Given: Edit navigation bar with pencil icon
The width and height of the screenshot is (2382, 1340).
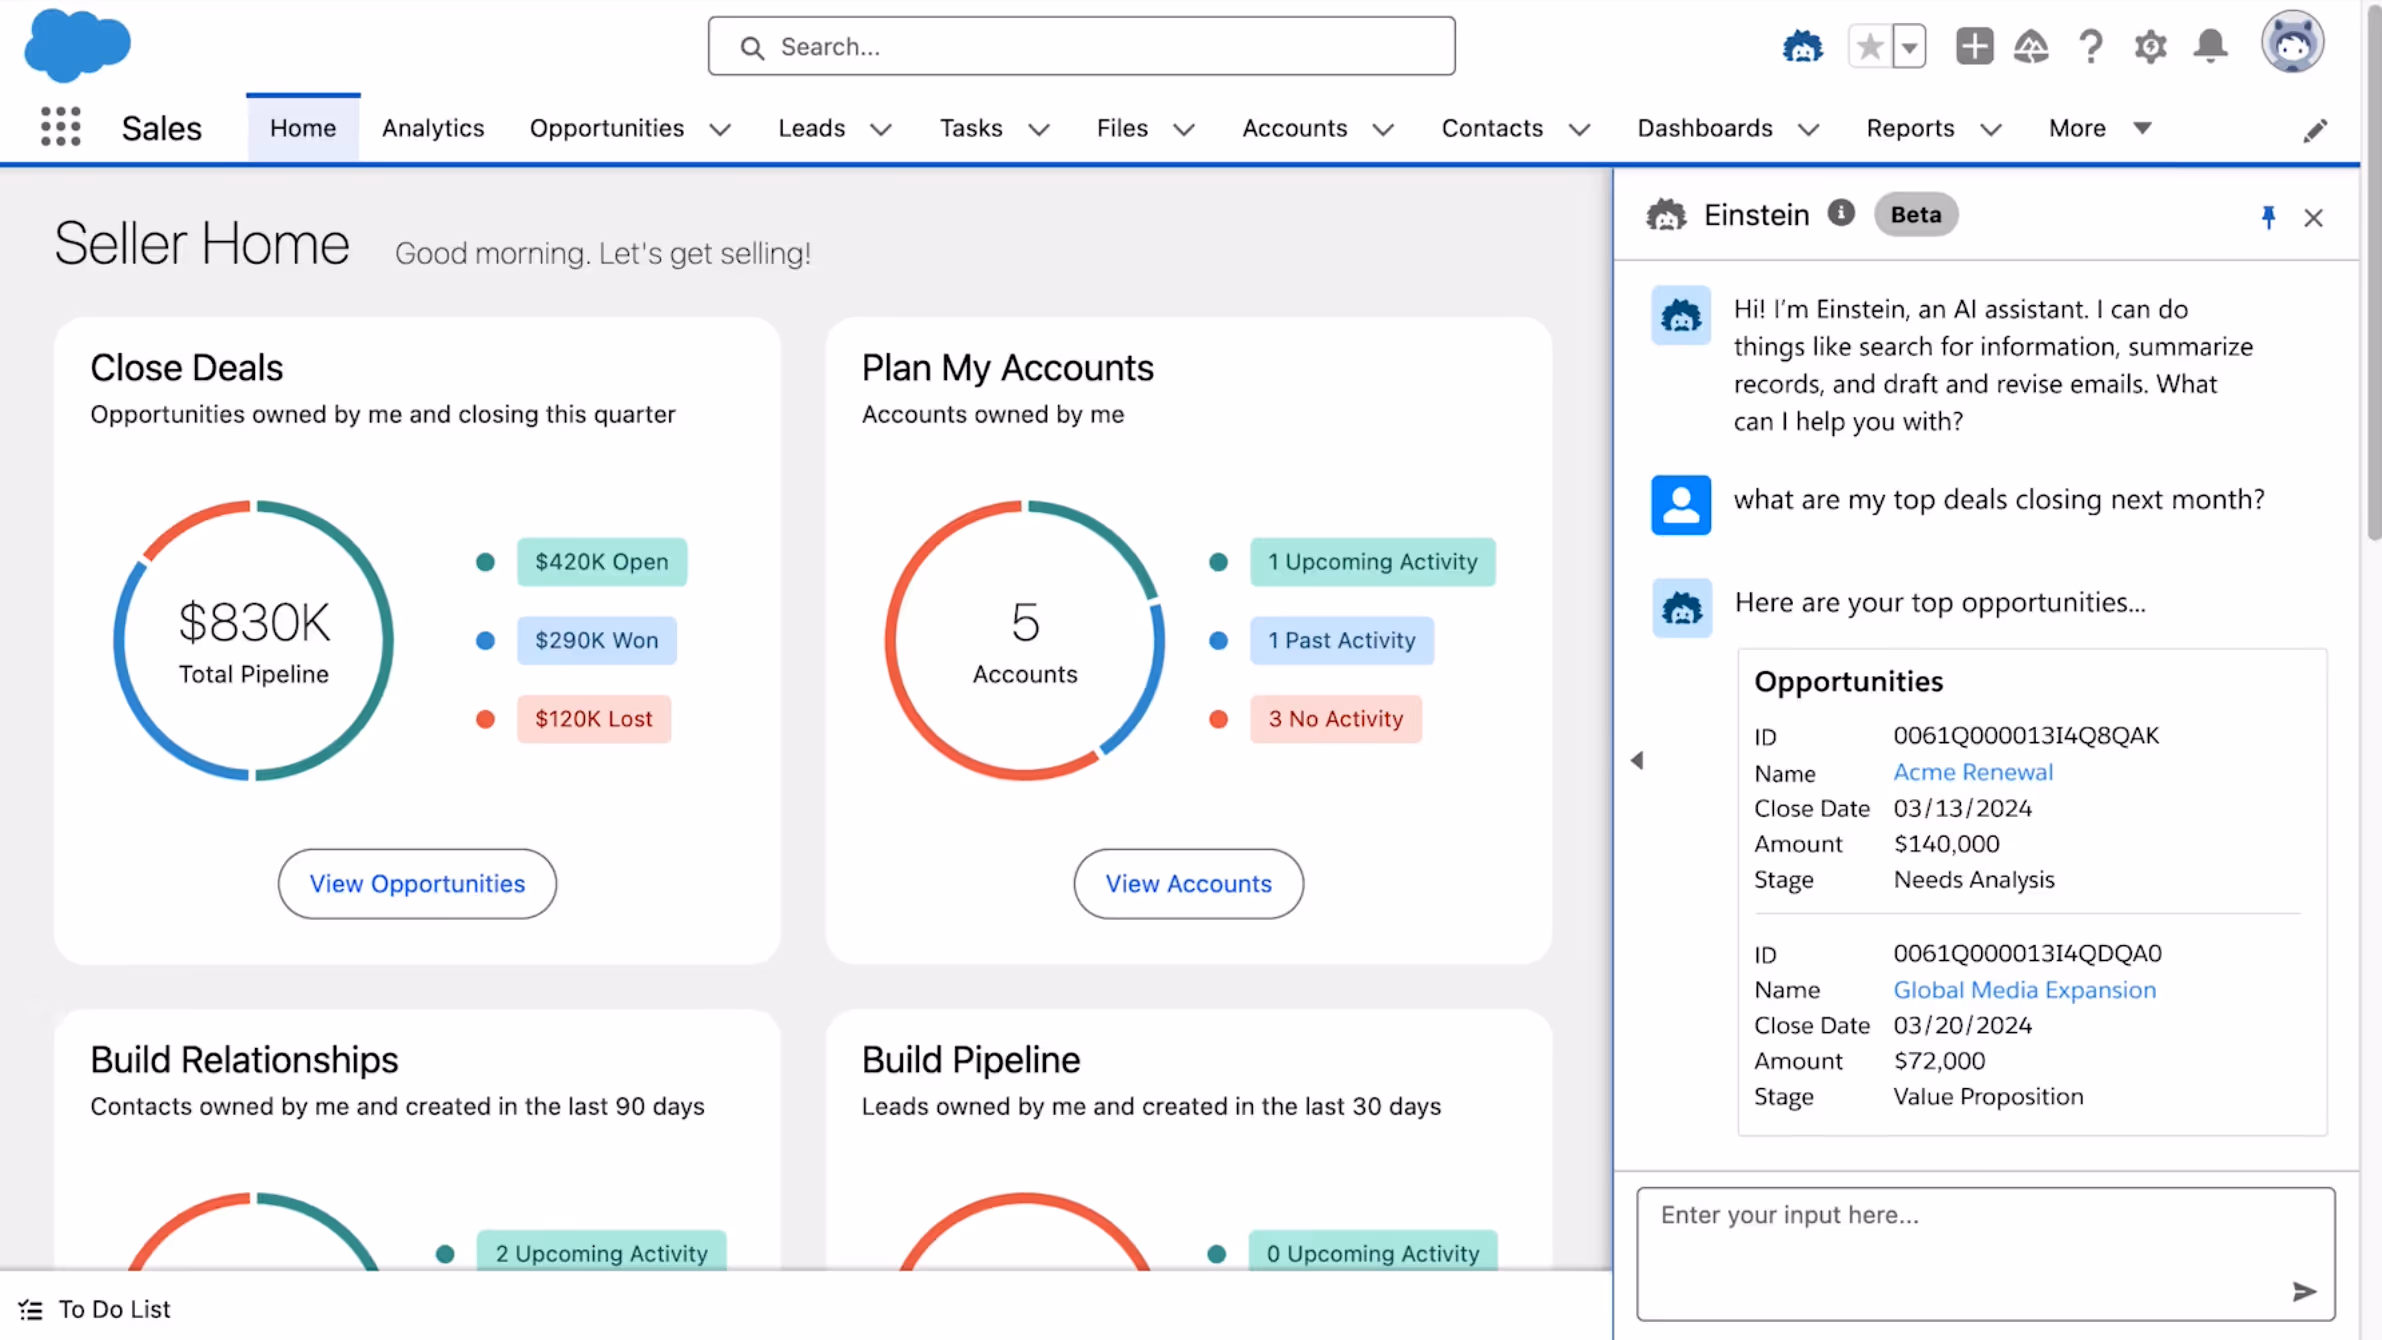Looking at the screenshot, I should (2315, 130).
